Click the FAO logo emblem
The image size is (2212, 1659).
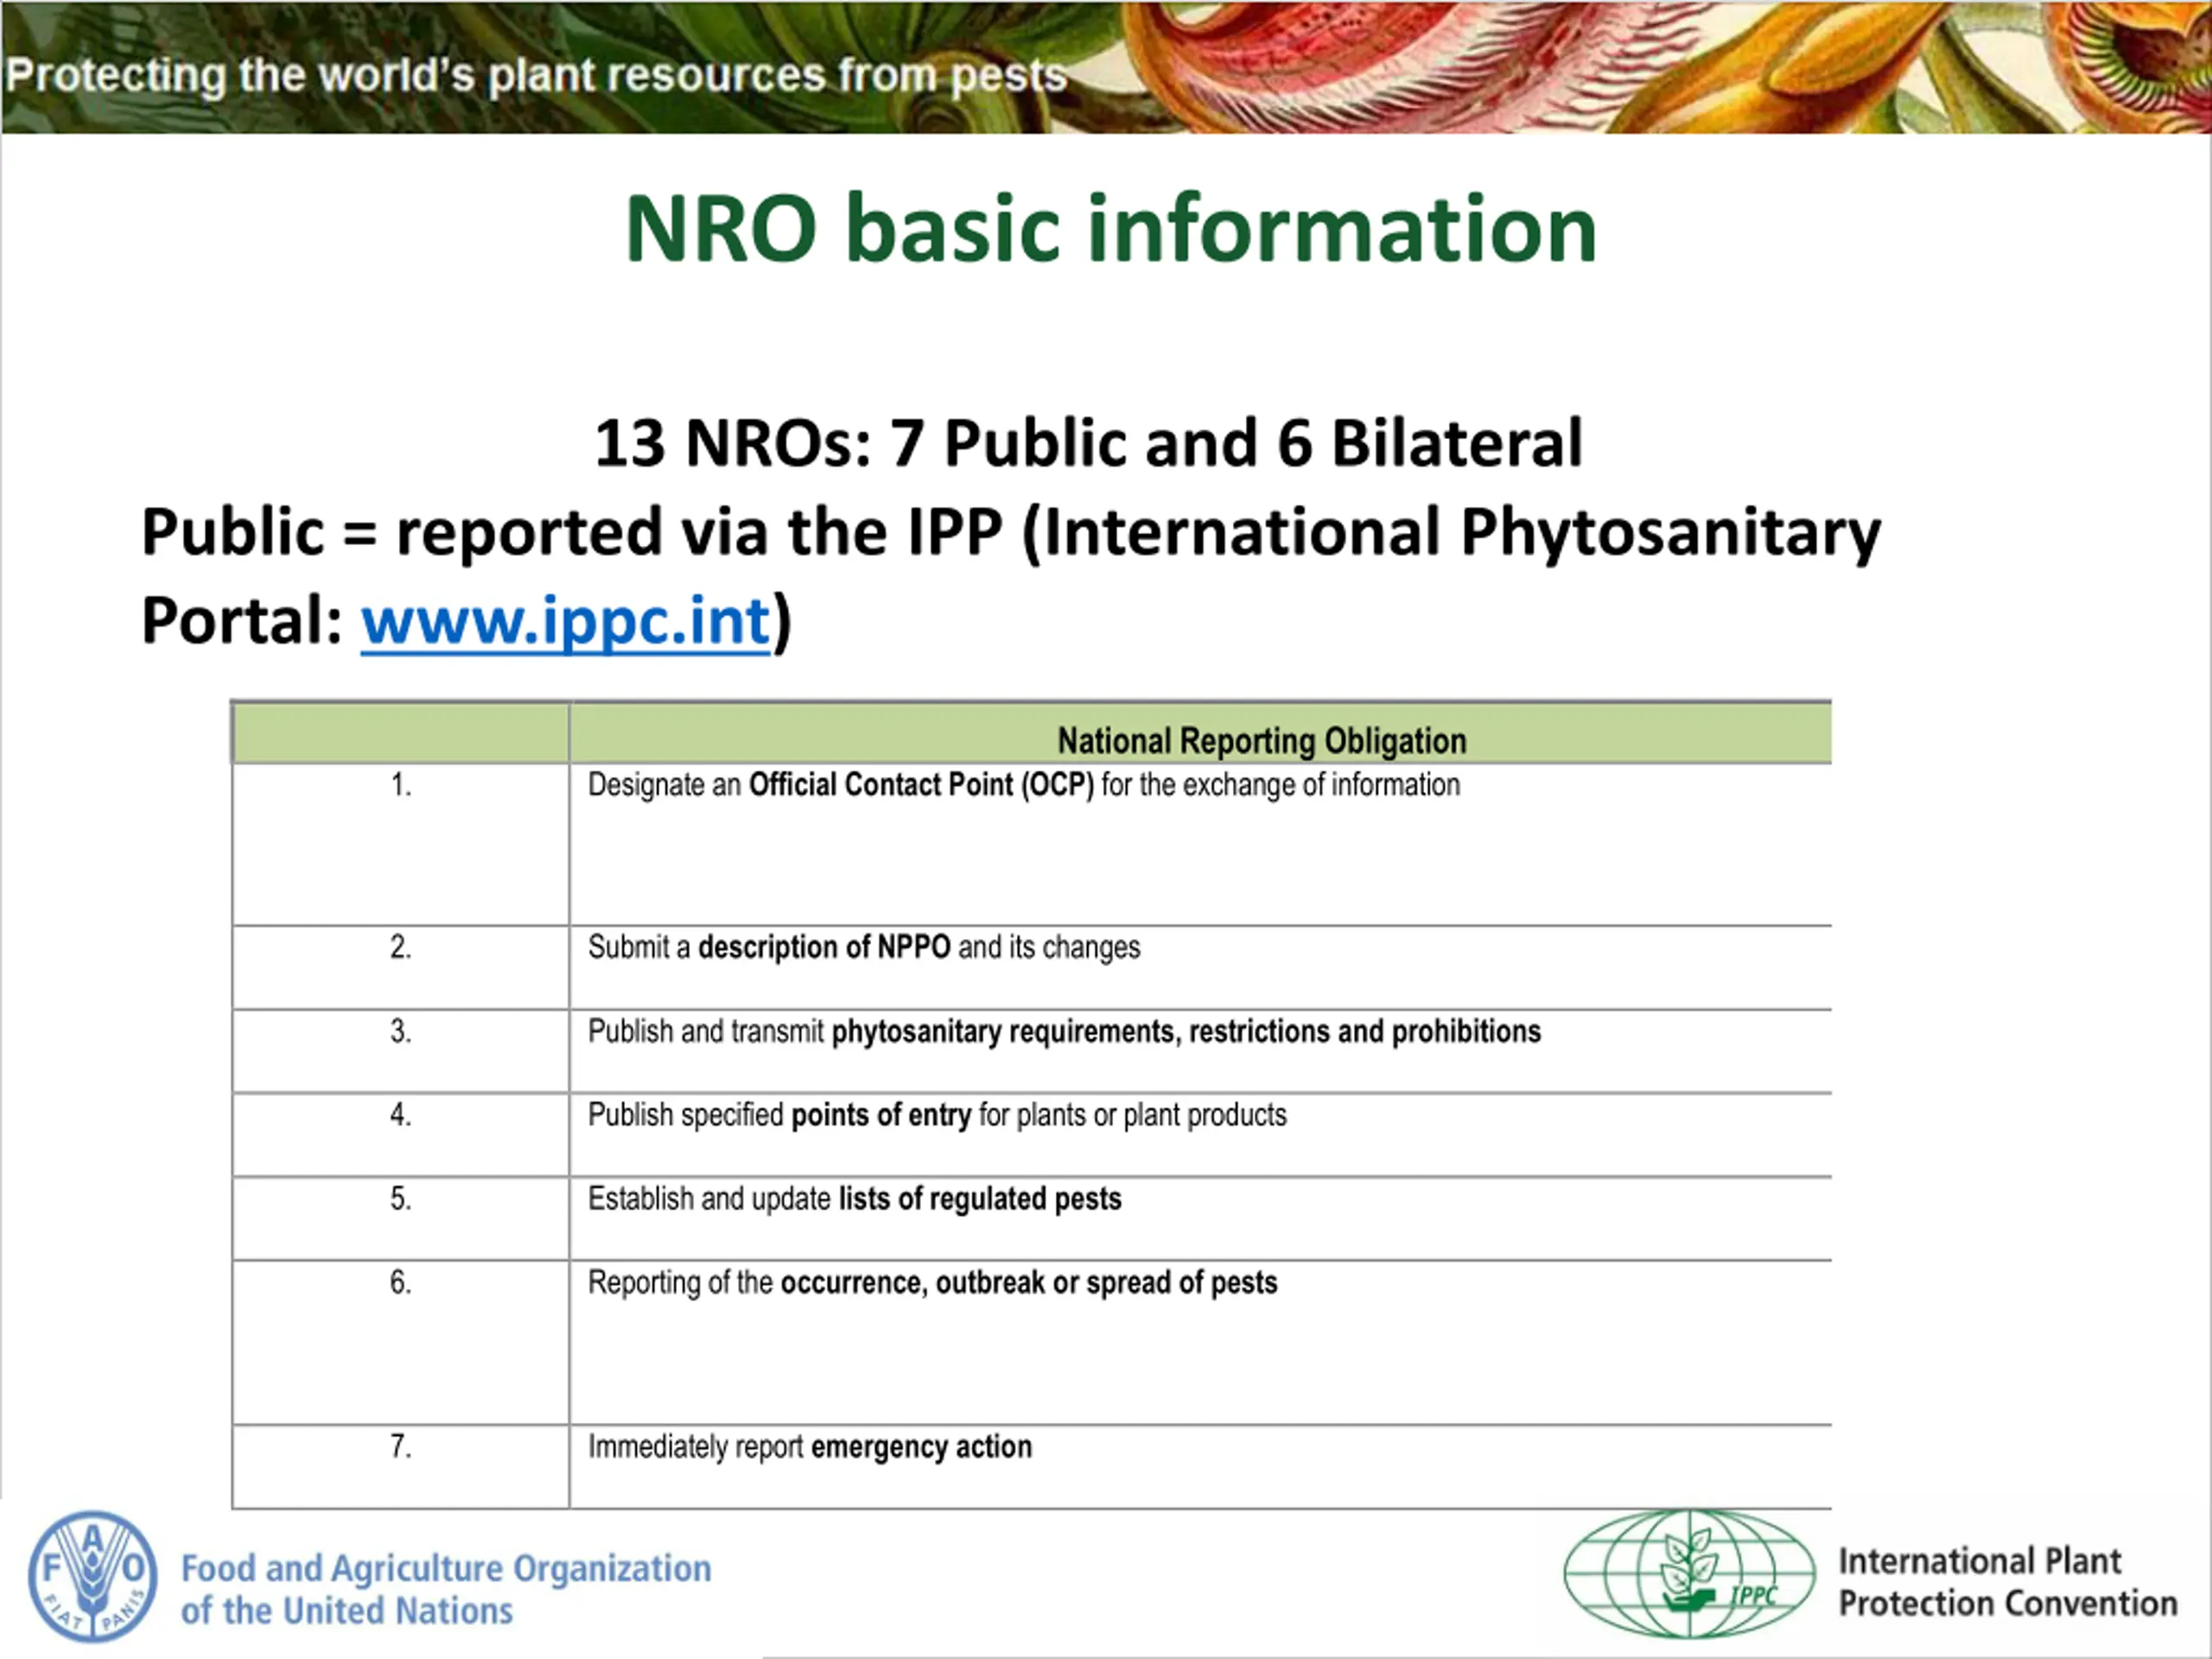(x=92, y=1576)
